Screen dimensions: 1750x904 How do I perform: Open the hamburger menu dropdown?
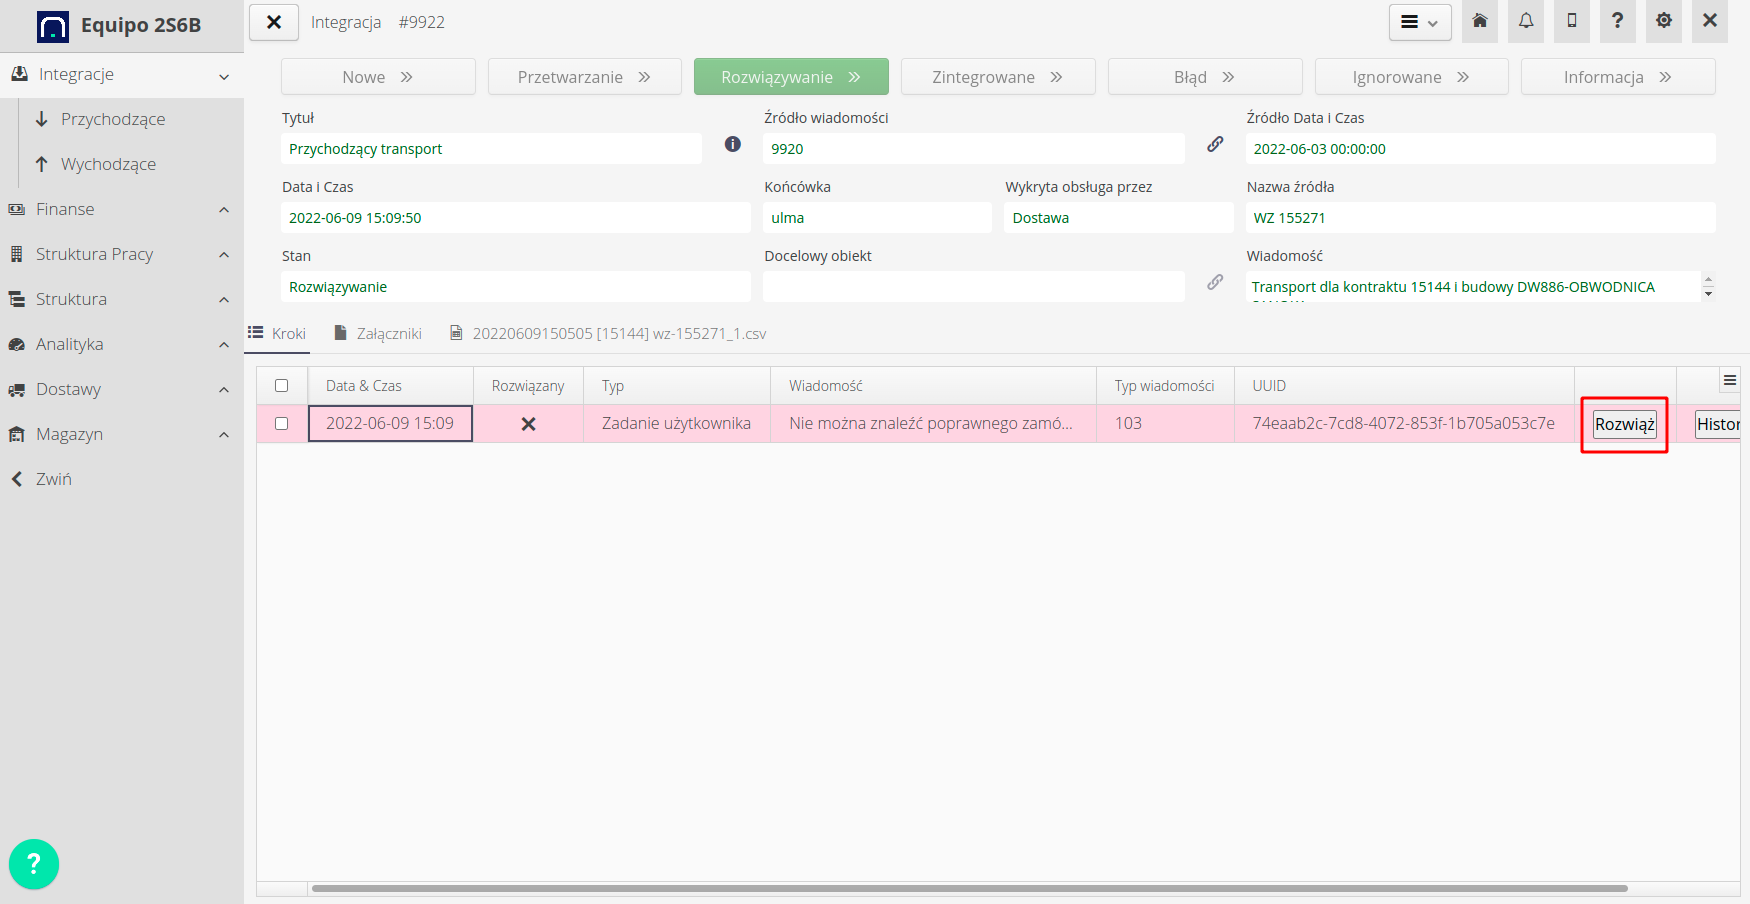tap(1419, 21)
